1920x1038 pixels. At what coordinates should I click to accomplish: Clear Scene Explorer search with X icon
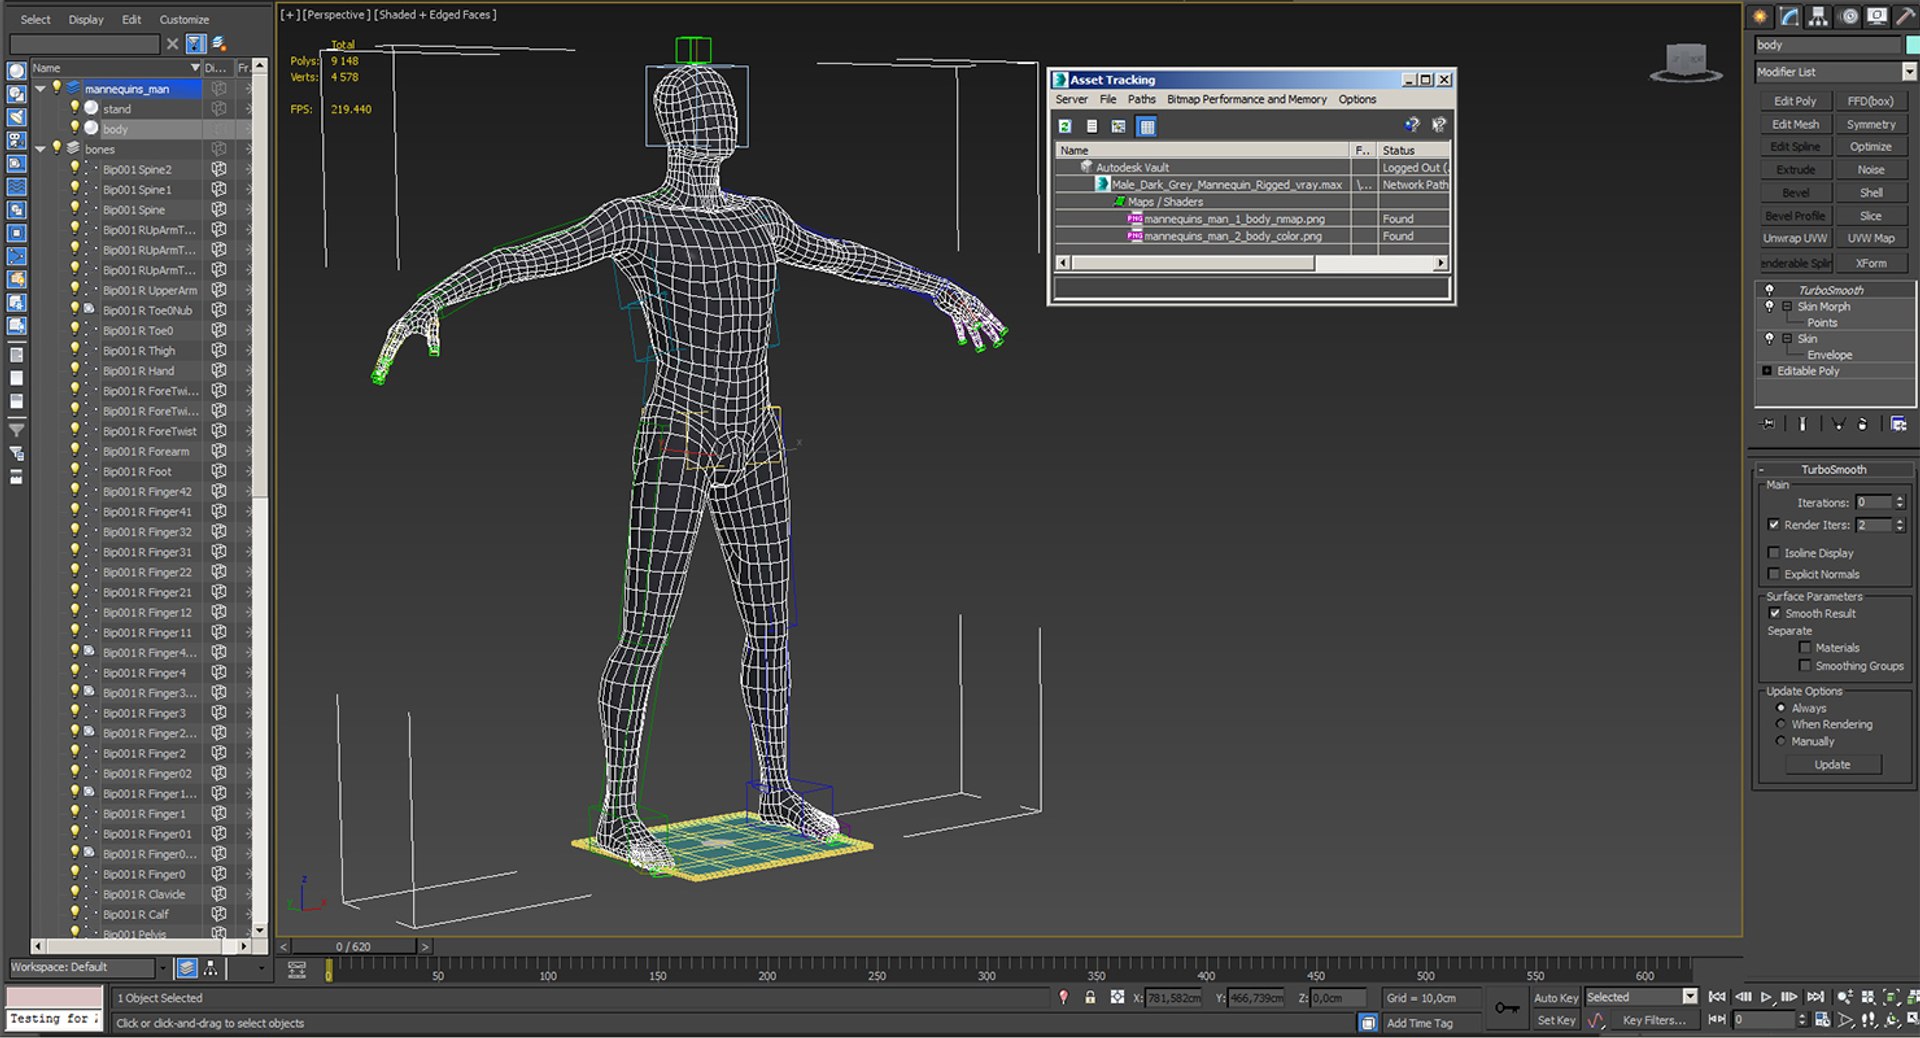[172, 44]
